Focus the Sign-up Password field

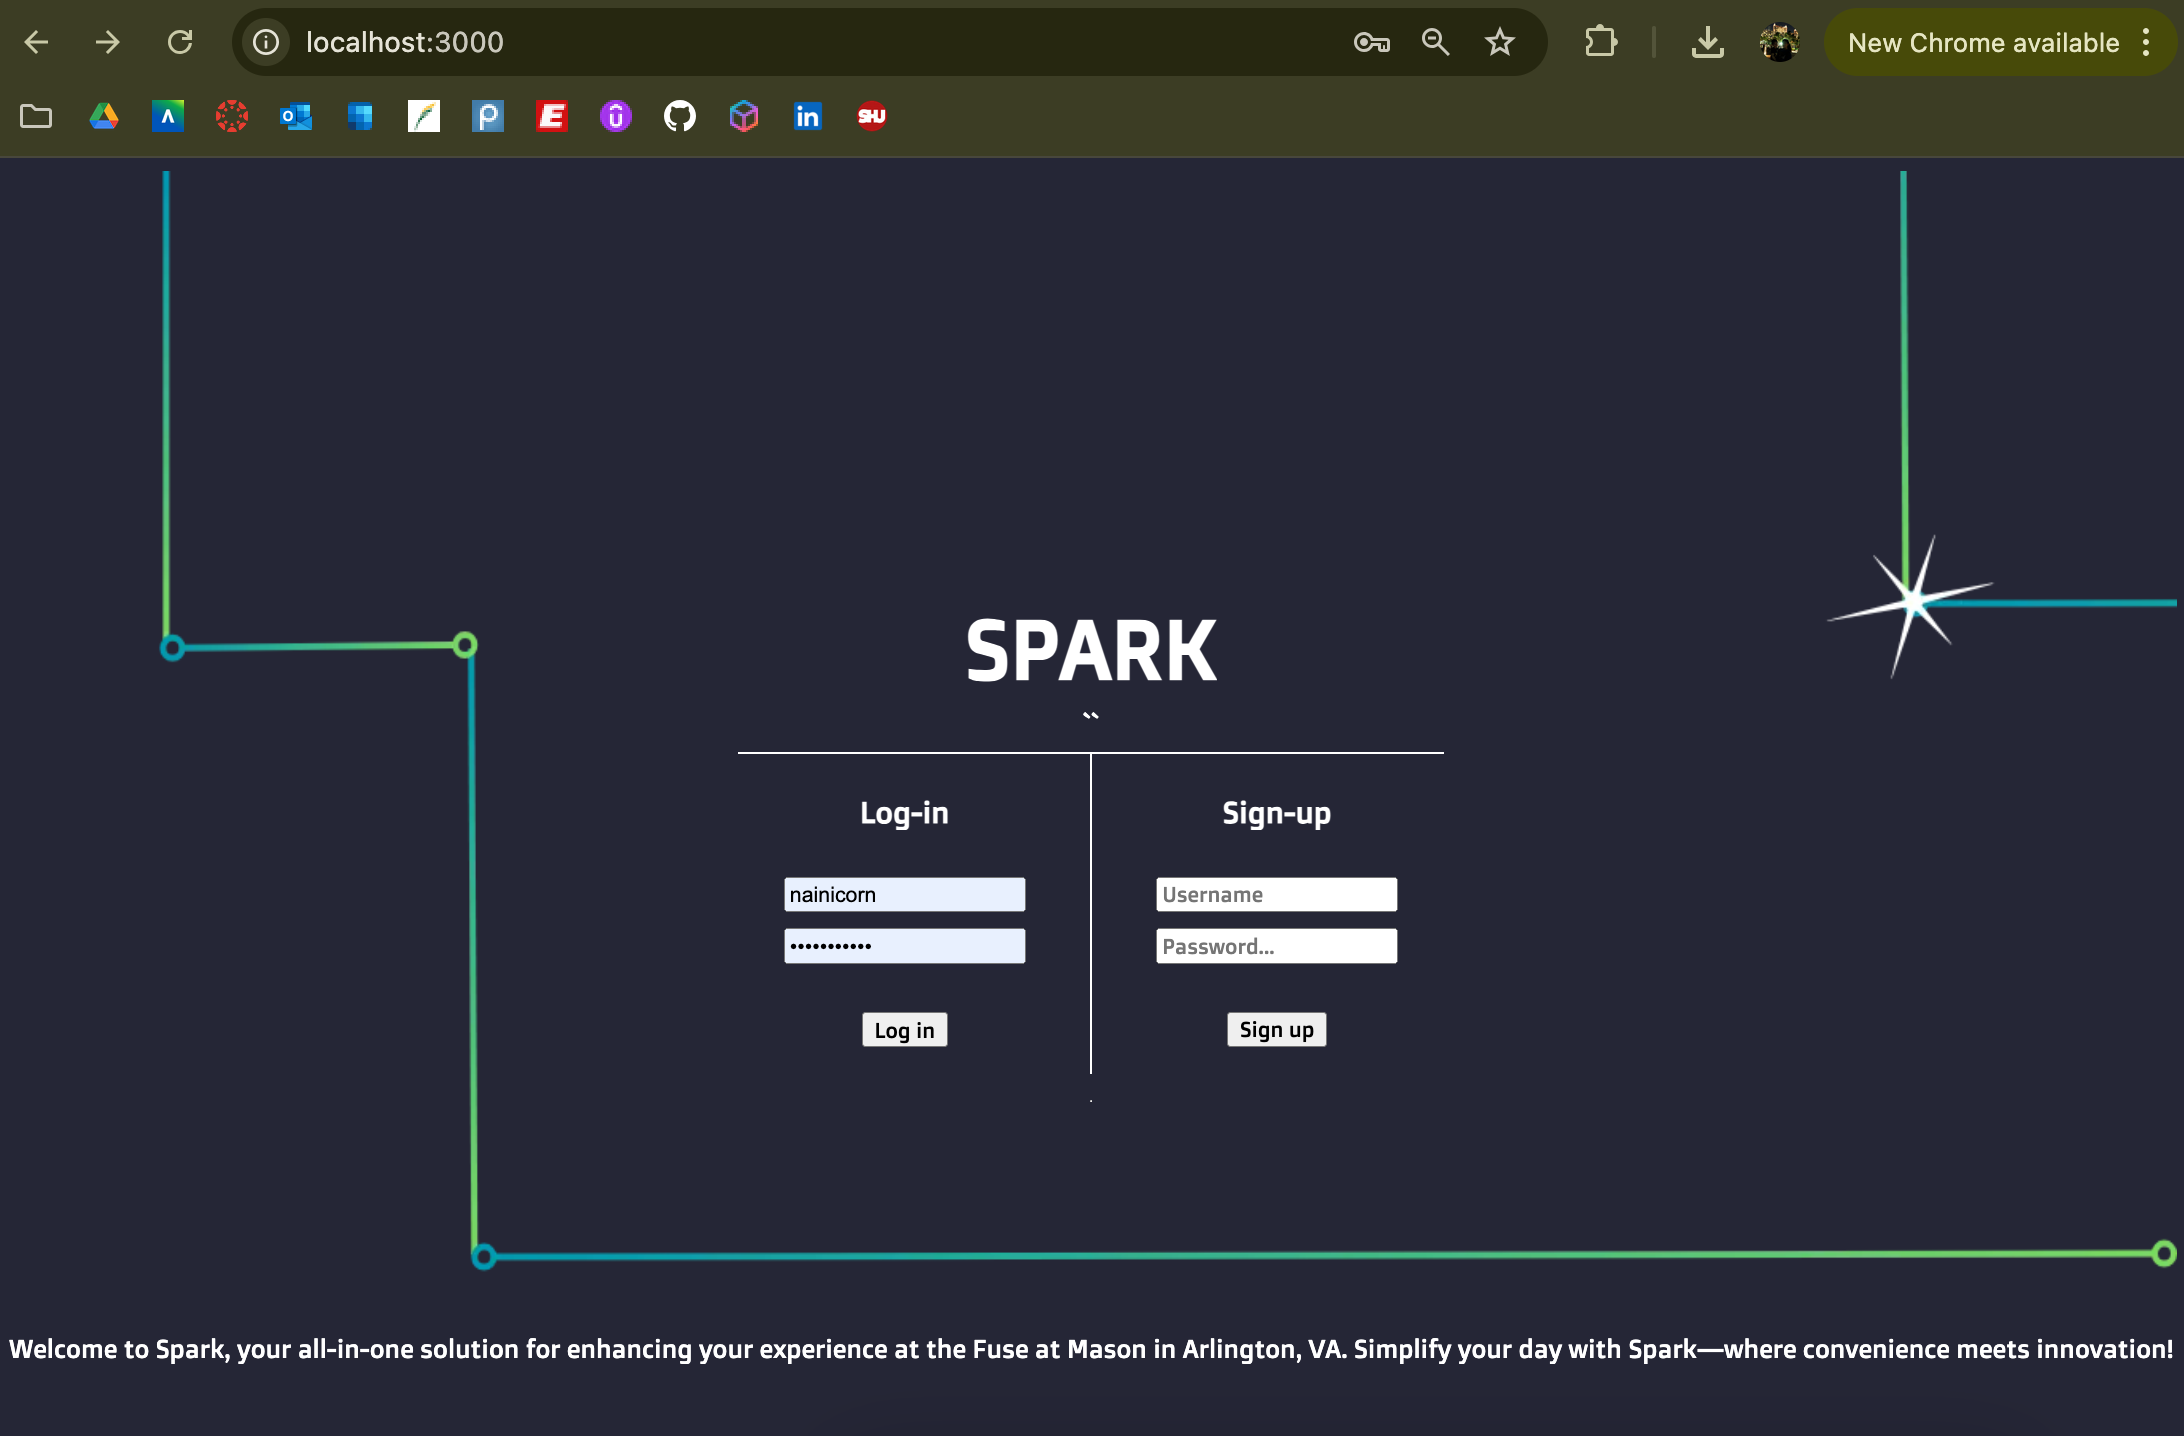(x=1276, y=946)
